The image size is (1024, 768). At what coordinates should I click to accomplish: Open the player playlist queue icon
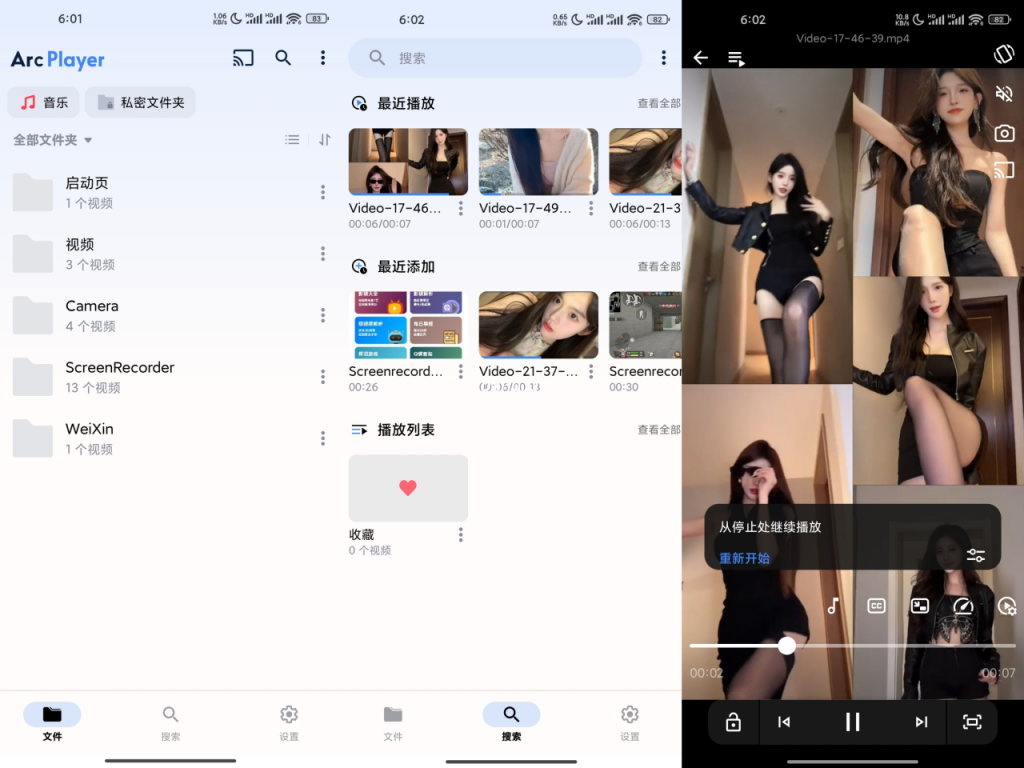737,59
